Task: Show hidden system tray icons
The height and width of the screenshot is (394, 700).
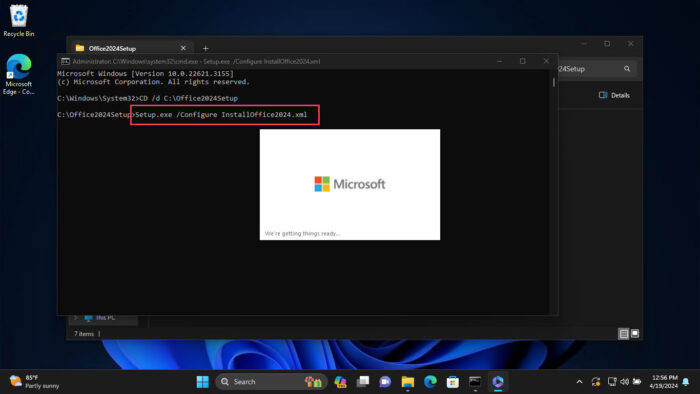Action: pyautogui.click(x=579, y=382)
